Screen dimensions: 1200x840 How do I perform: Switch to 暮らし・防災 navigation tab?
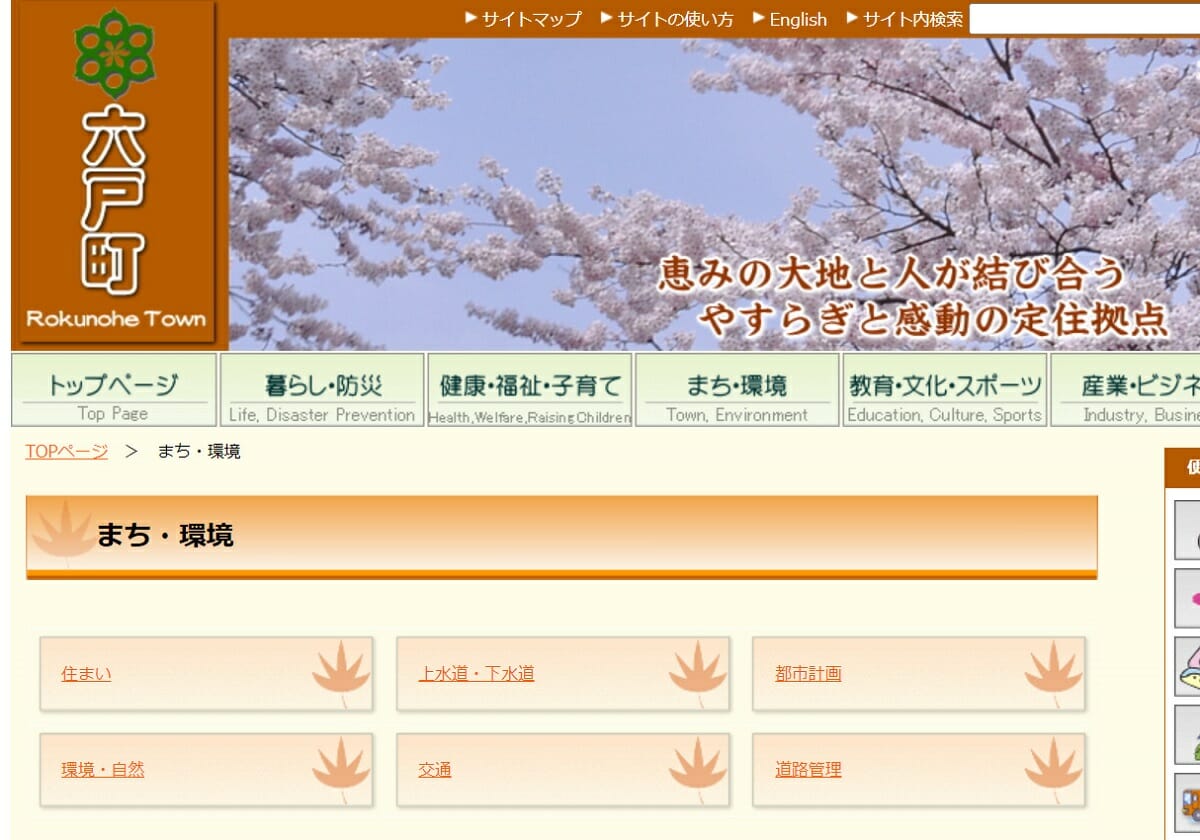(322, 390)
